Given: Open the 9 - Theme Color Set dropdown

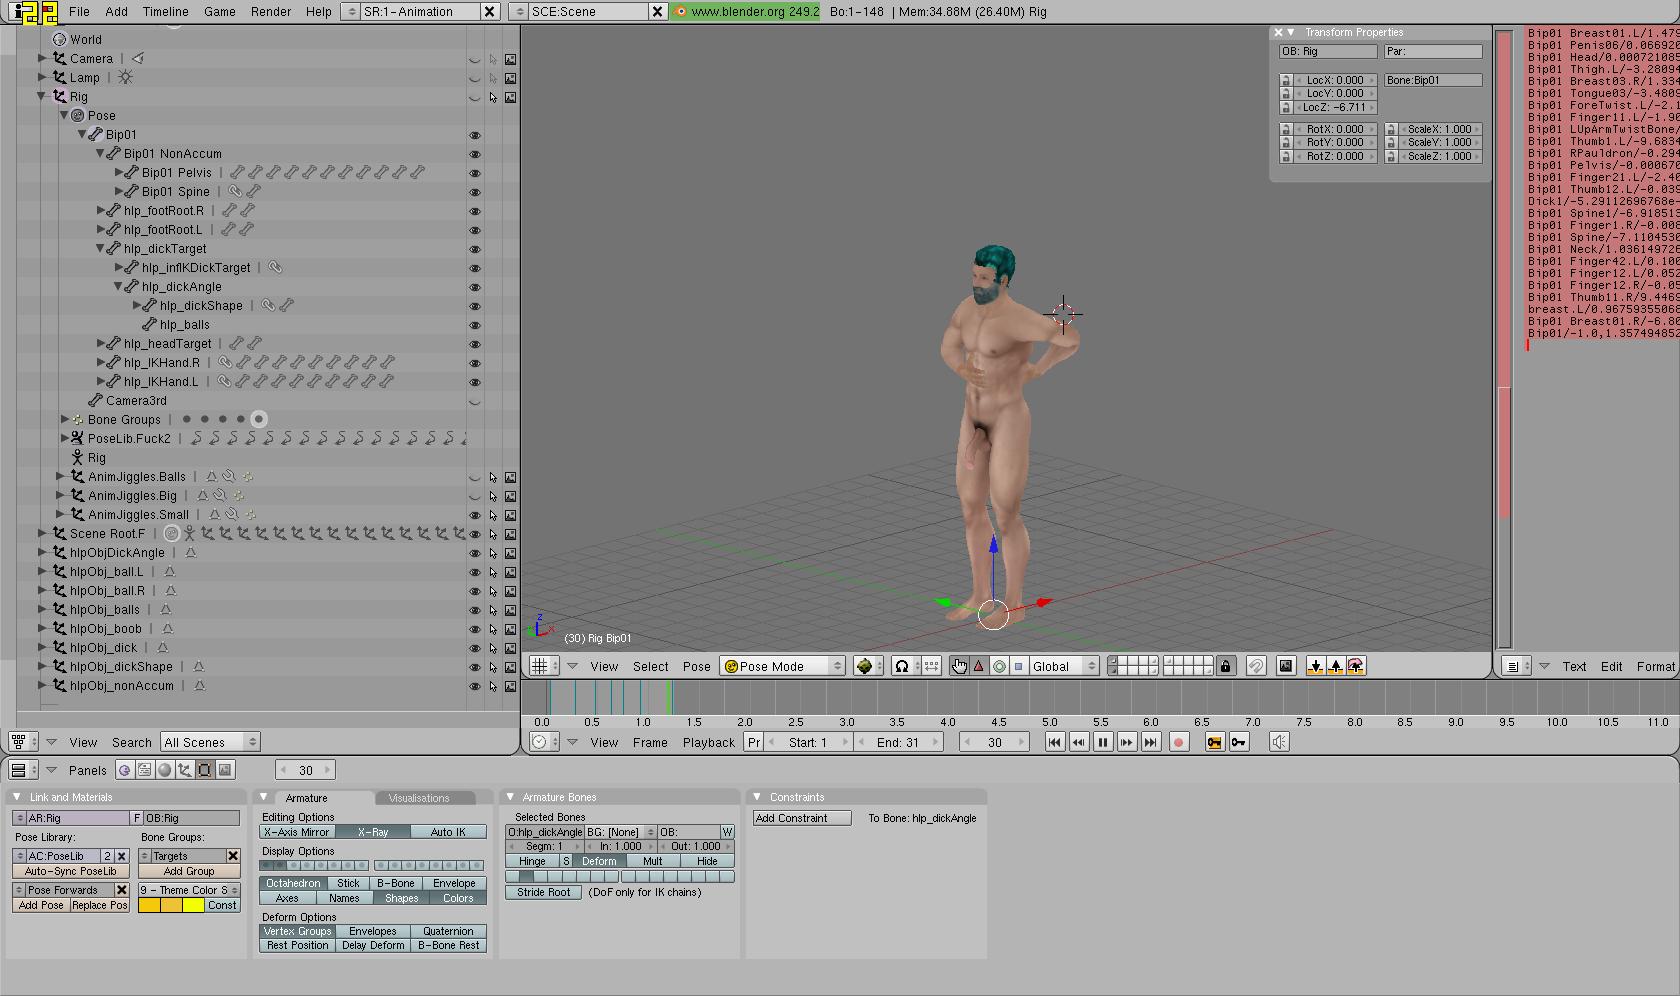Looking at the screenshot, I should click(x=189, y=890).
